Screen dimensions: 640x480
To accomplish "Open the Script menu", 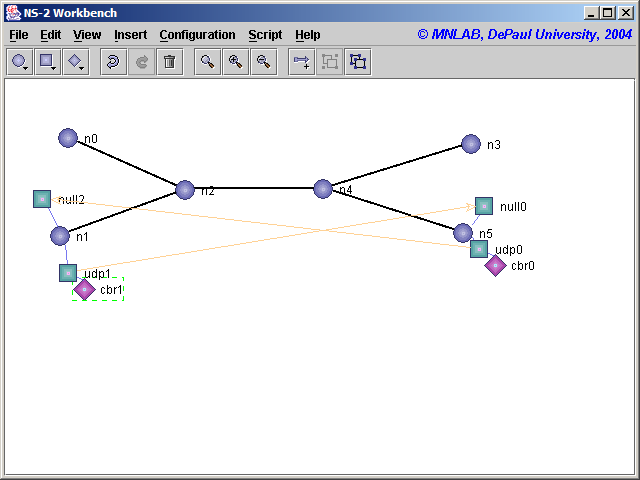I will coord(265,35).
